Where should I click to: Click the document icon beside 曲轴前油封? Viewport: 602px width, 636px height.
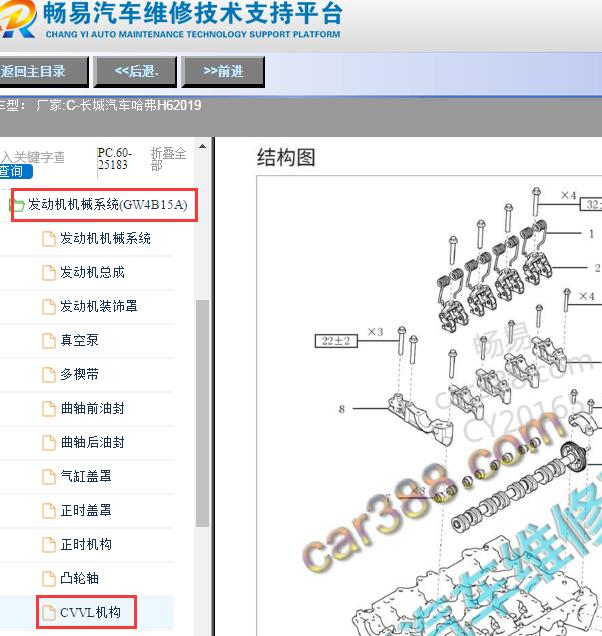tap(49, 409)
